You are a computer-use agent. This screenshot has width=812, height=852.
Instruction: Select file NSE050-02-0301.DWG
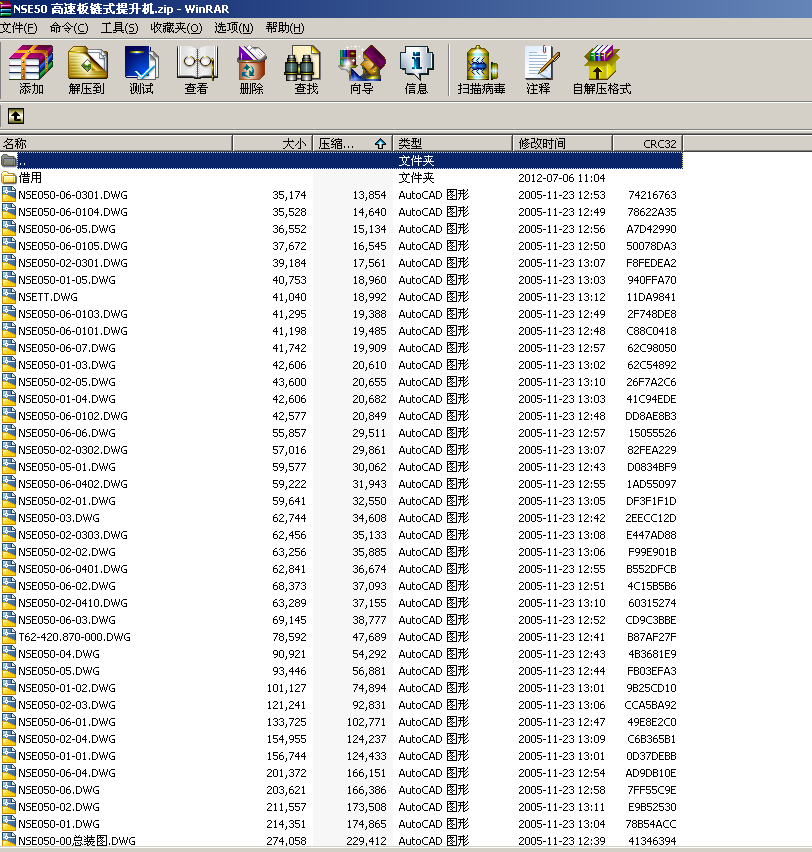point(73,263)
